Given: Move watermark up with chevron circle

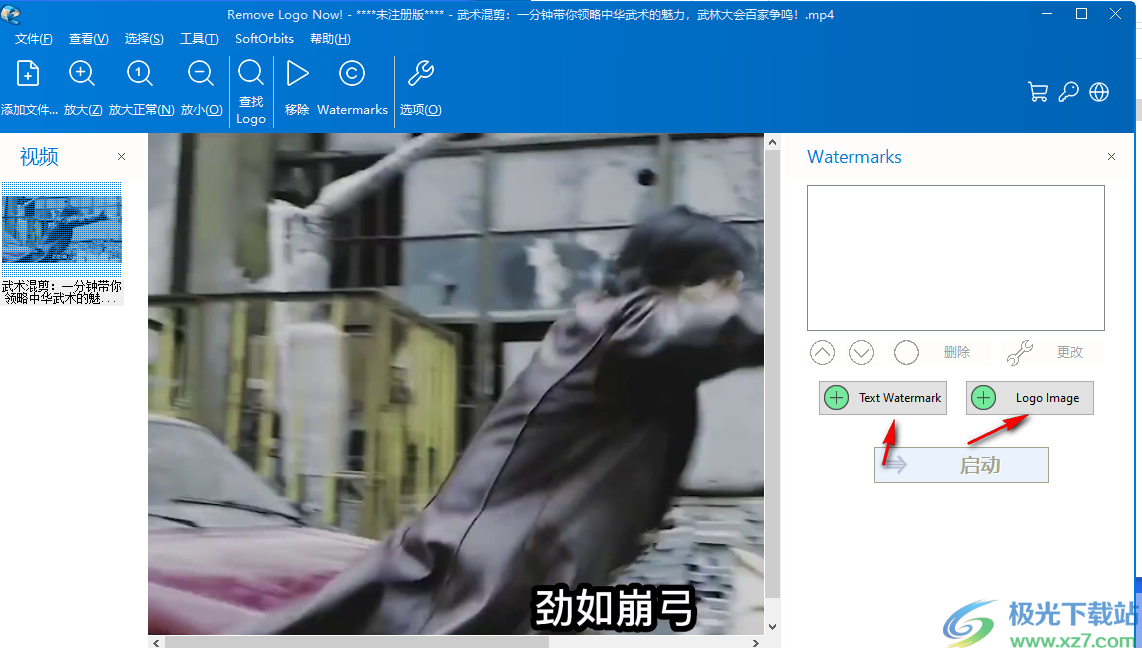Looking at the screenshot, I should [822, 352].
